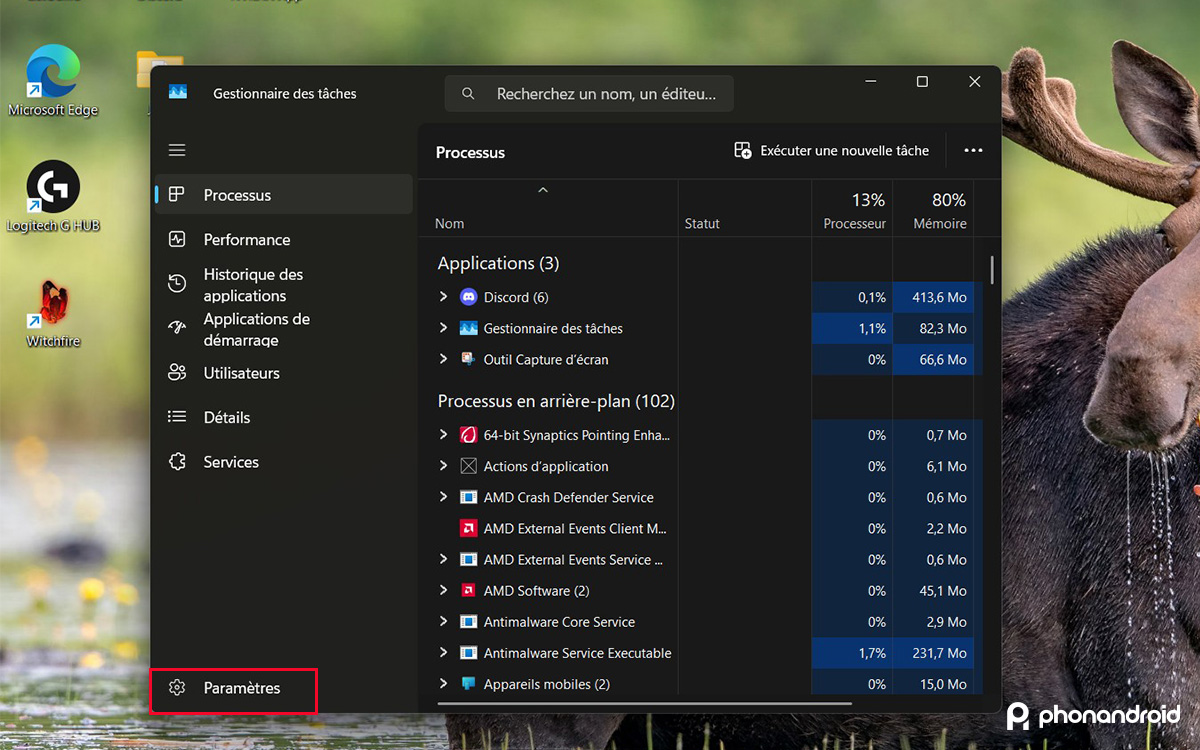Click the search magnifier icon
The image size is (1200, 750).
(468, 94)
